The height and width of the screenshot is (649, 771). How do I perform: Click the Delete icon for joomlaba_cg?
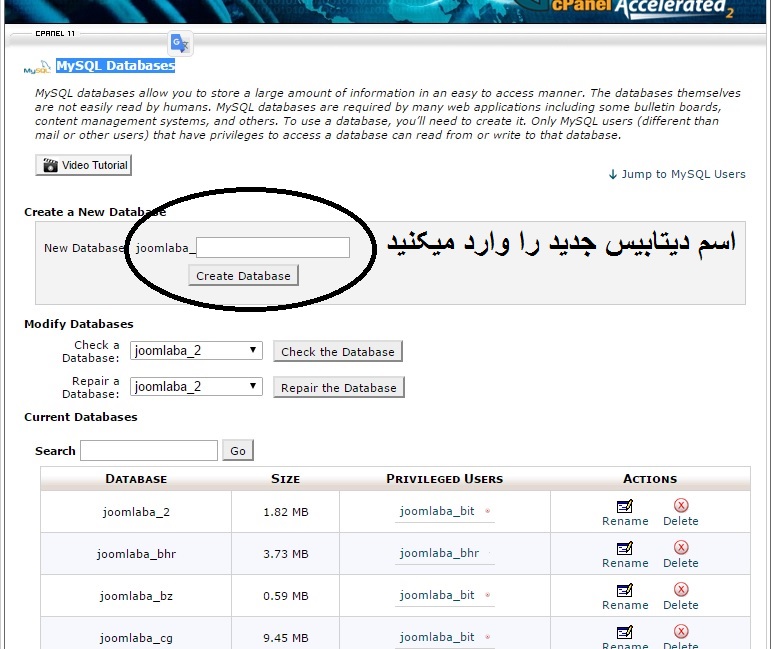tap(681, 632)
